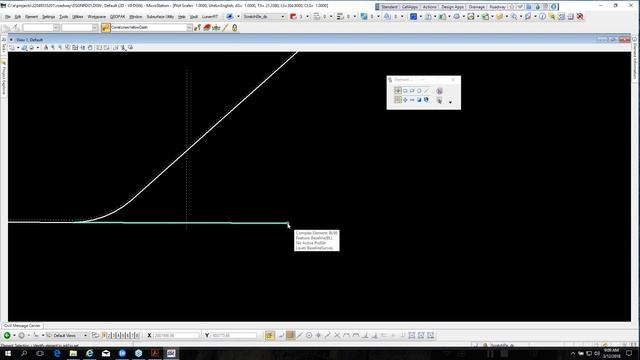Open the GEOPAK menu
Screen dimensions: 640x360
point(118,17)
